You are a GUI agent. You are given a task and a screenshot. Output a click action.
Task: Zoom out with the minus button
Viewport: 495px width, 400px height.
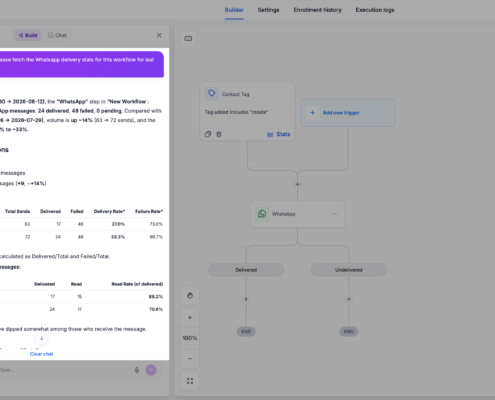[190, 359]
